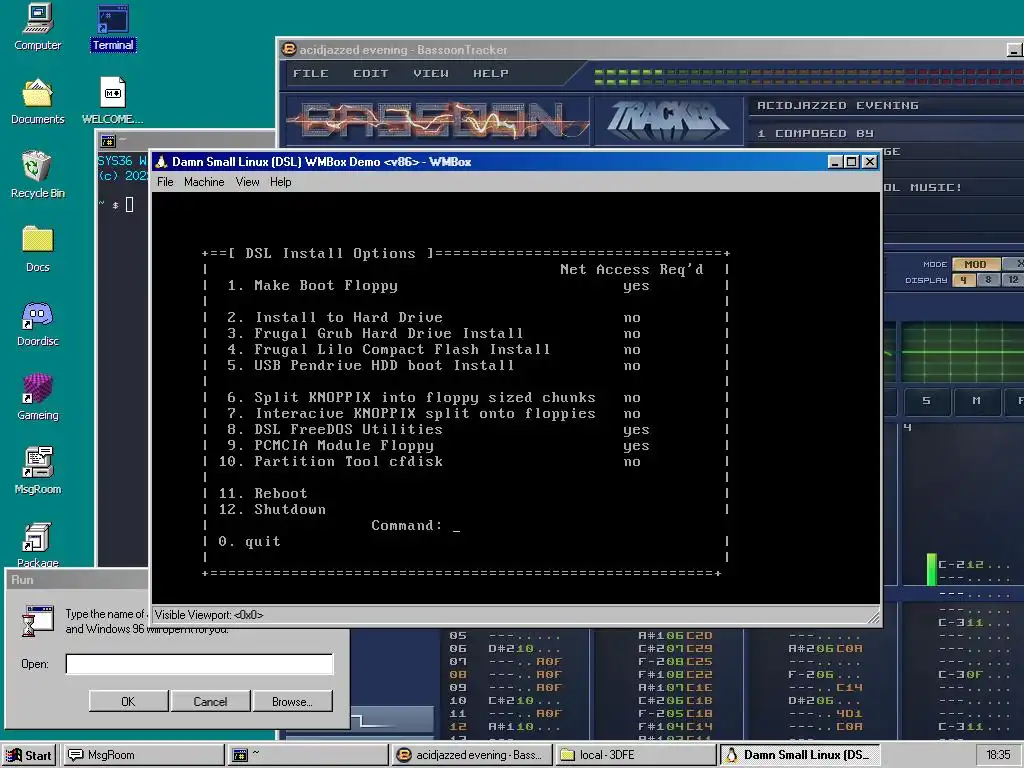Image resolution: width=1024 pixels, height=768 pixels.
Task: Minimize the WMBox window
Action: (835, 162)
